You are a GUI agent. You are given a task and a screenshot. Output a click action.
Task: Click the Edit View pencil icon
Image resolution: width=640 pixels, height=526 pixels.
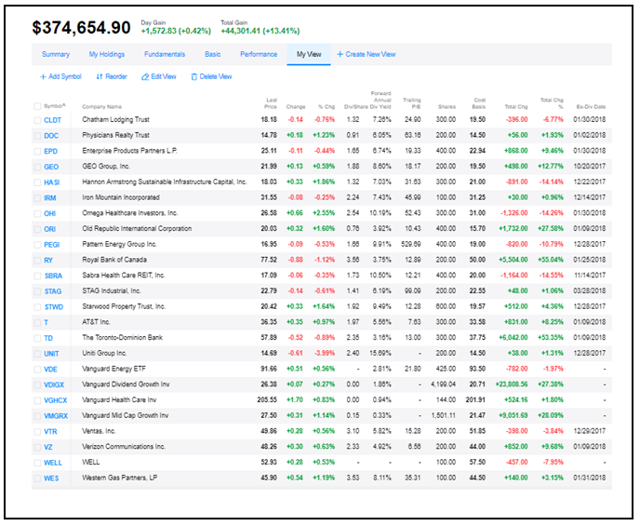pyautogui.click(x=145, y=77)
